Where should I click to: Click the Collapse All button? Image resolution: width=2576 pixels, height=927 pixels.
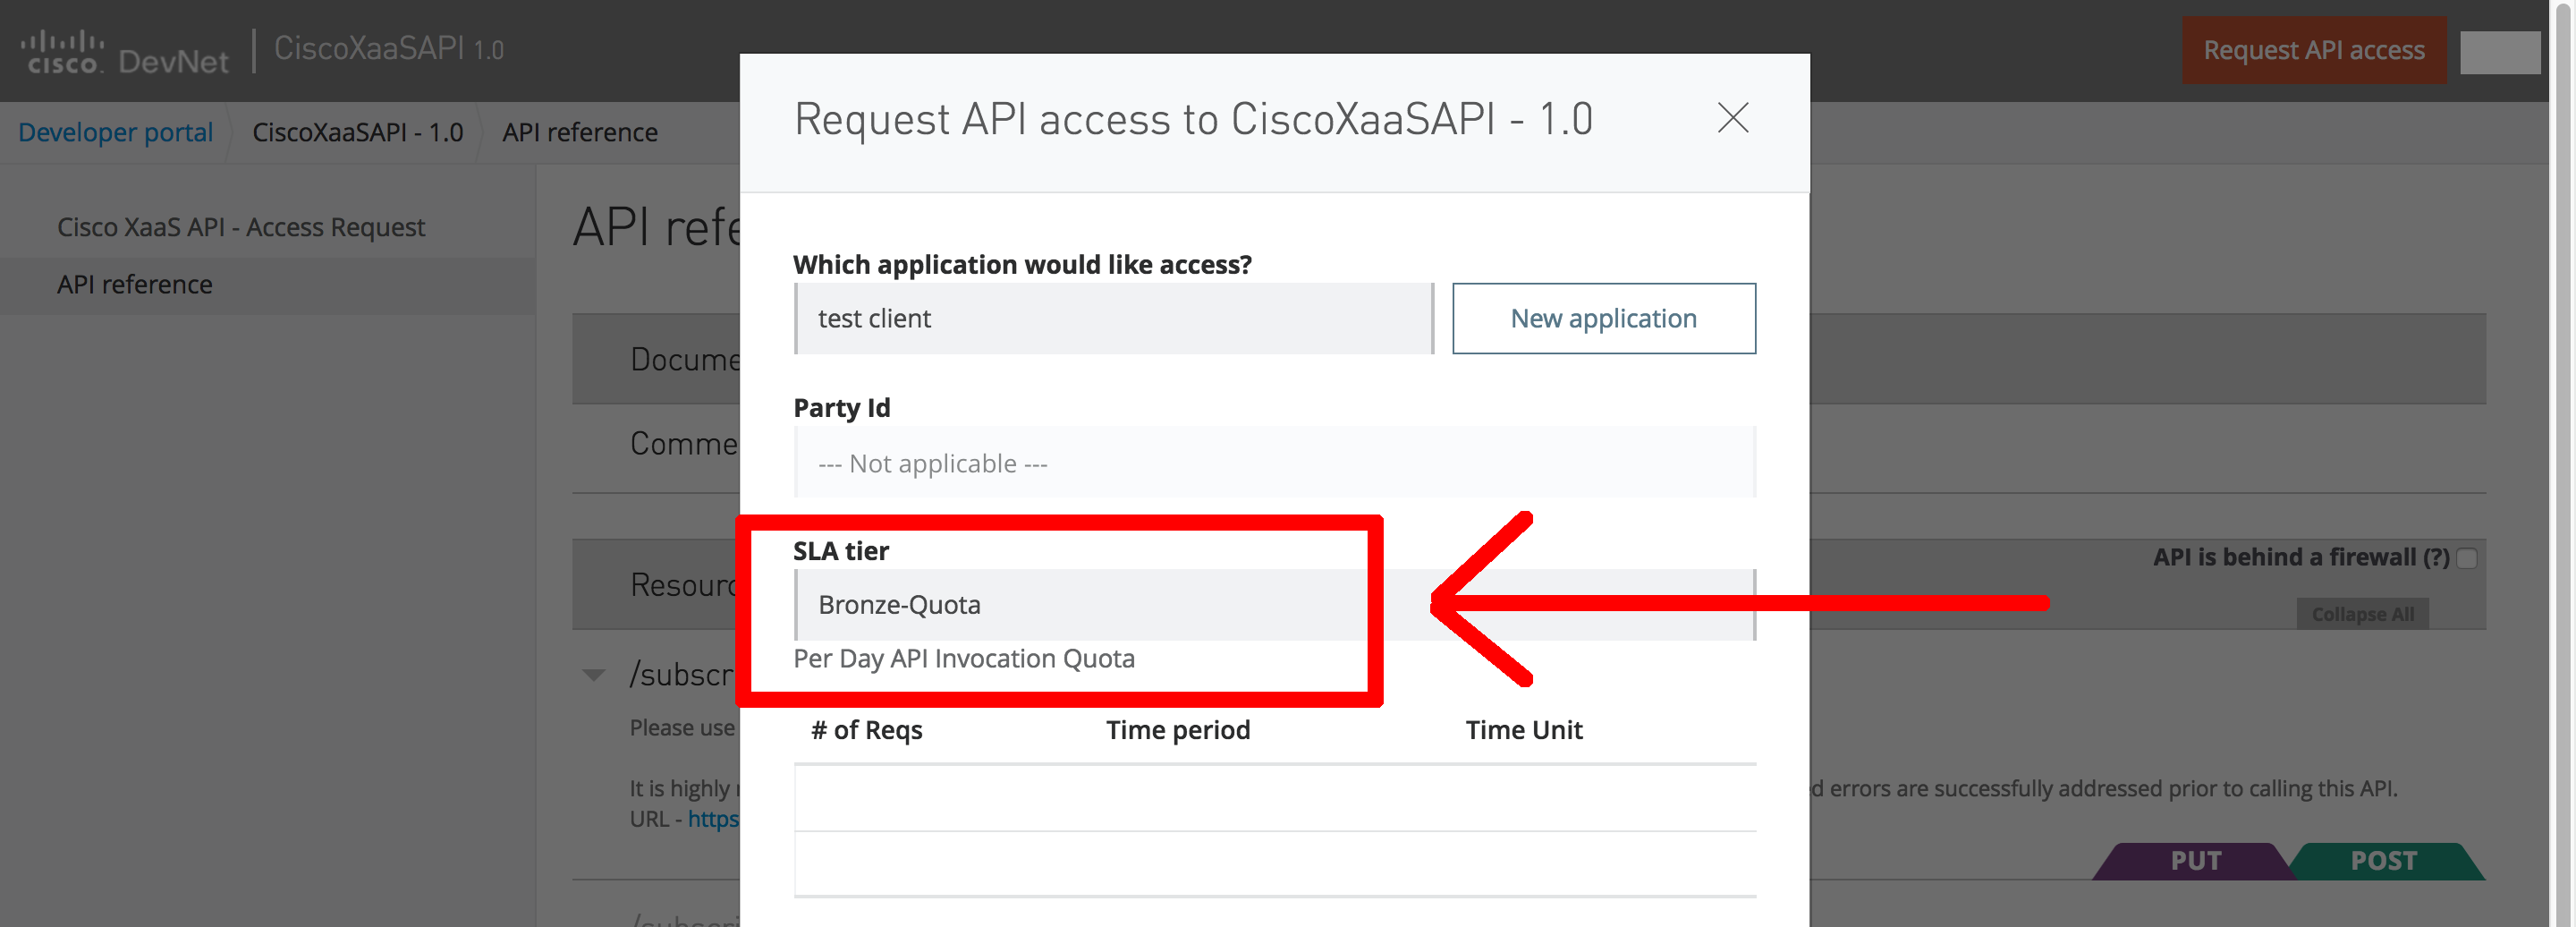pos(2362,614)
